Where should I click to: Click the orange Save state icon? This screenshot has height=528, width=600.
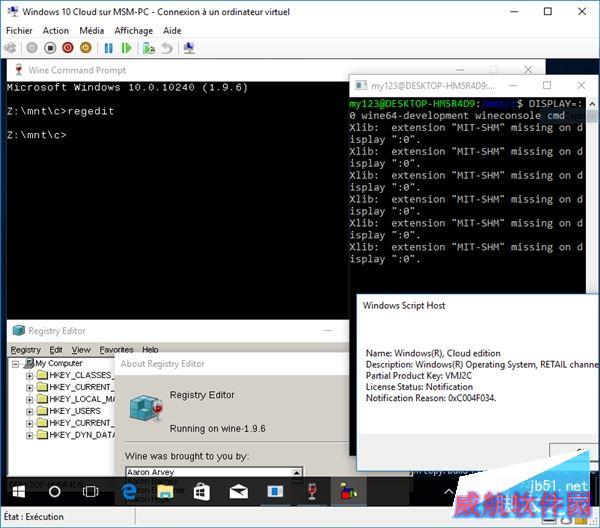(x=86, y=48)
